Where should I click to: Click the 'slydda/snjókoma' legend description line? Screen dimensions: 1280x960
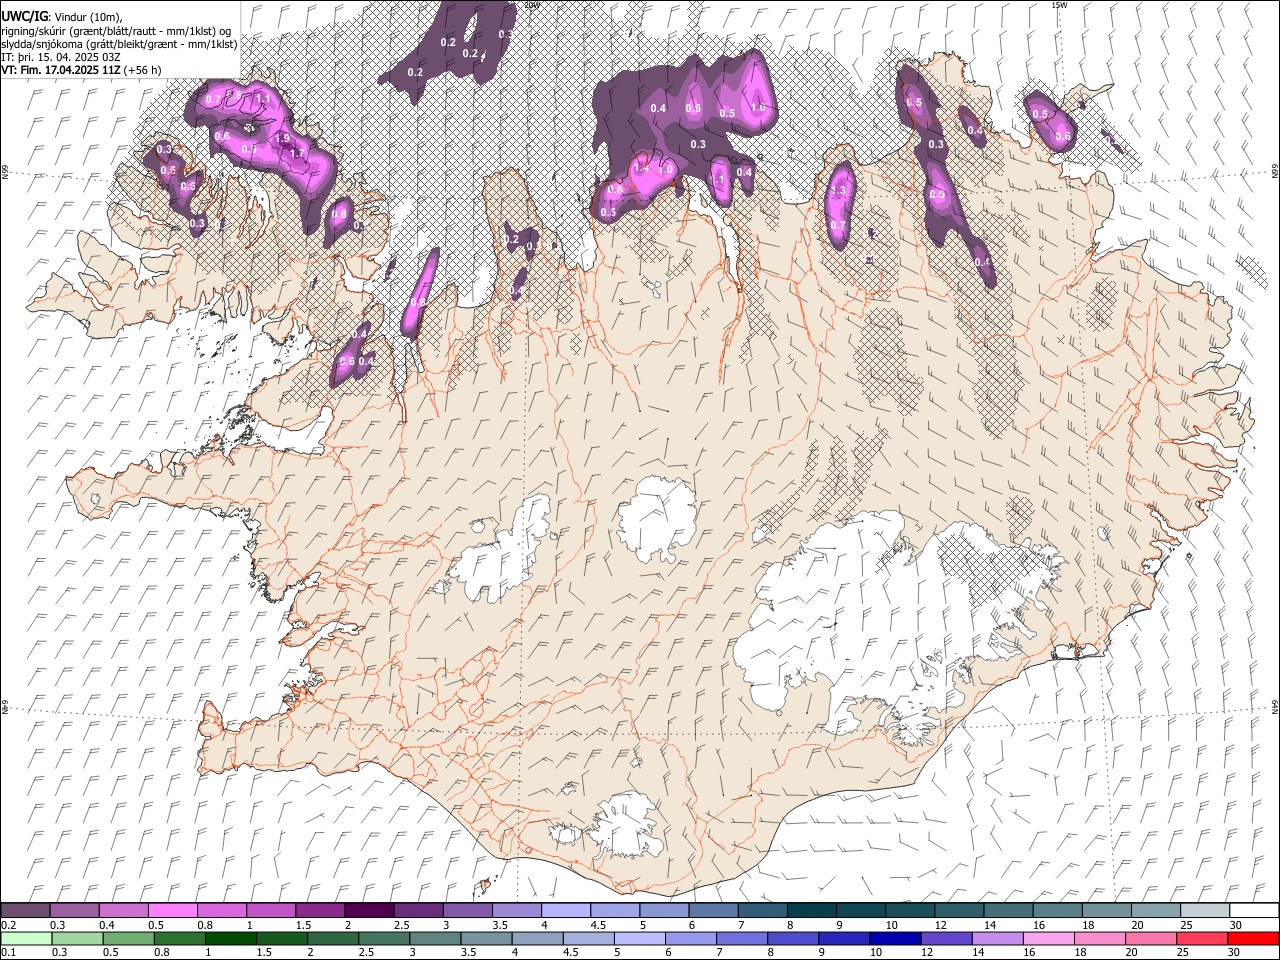pos(119,43)
